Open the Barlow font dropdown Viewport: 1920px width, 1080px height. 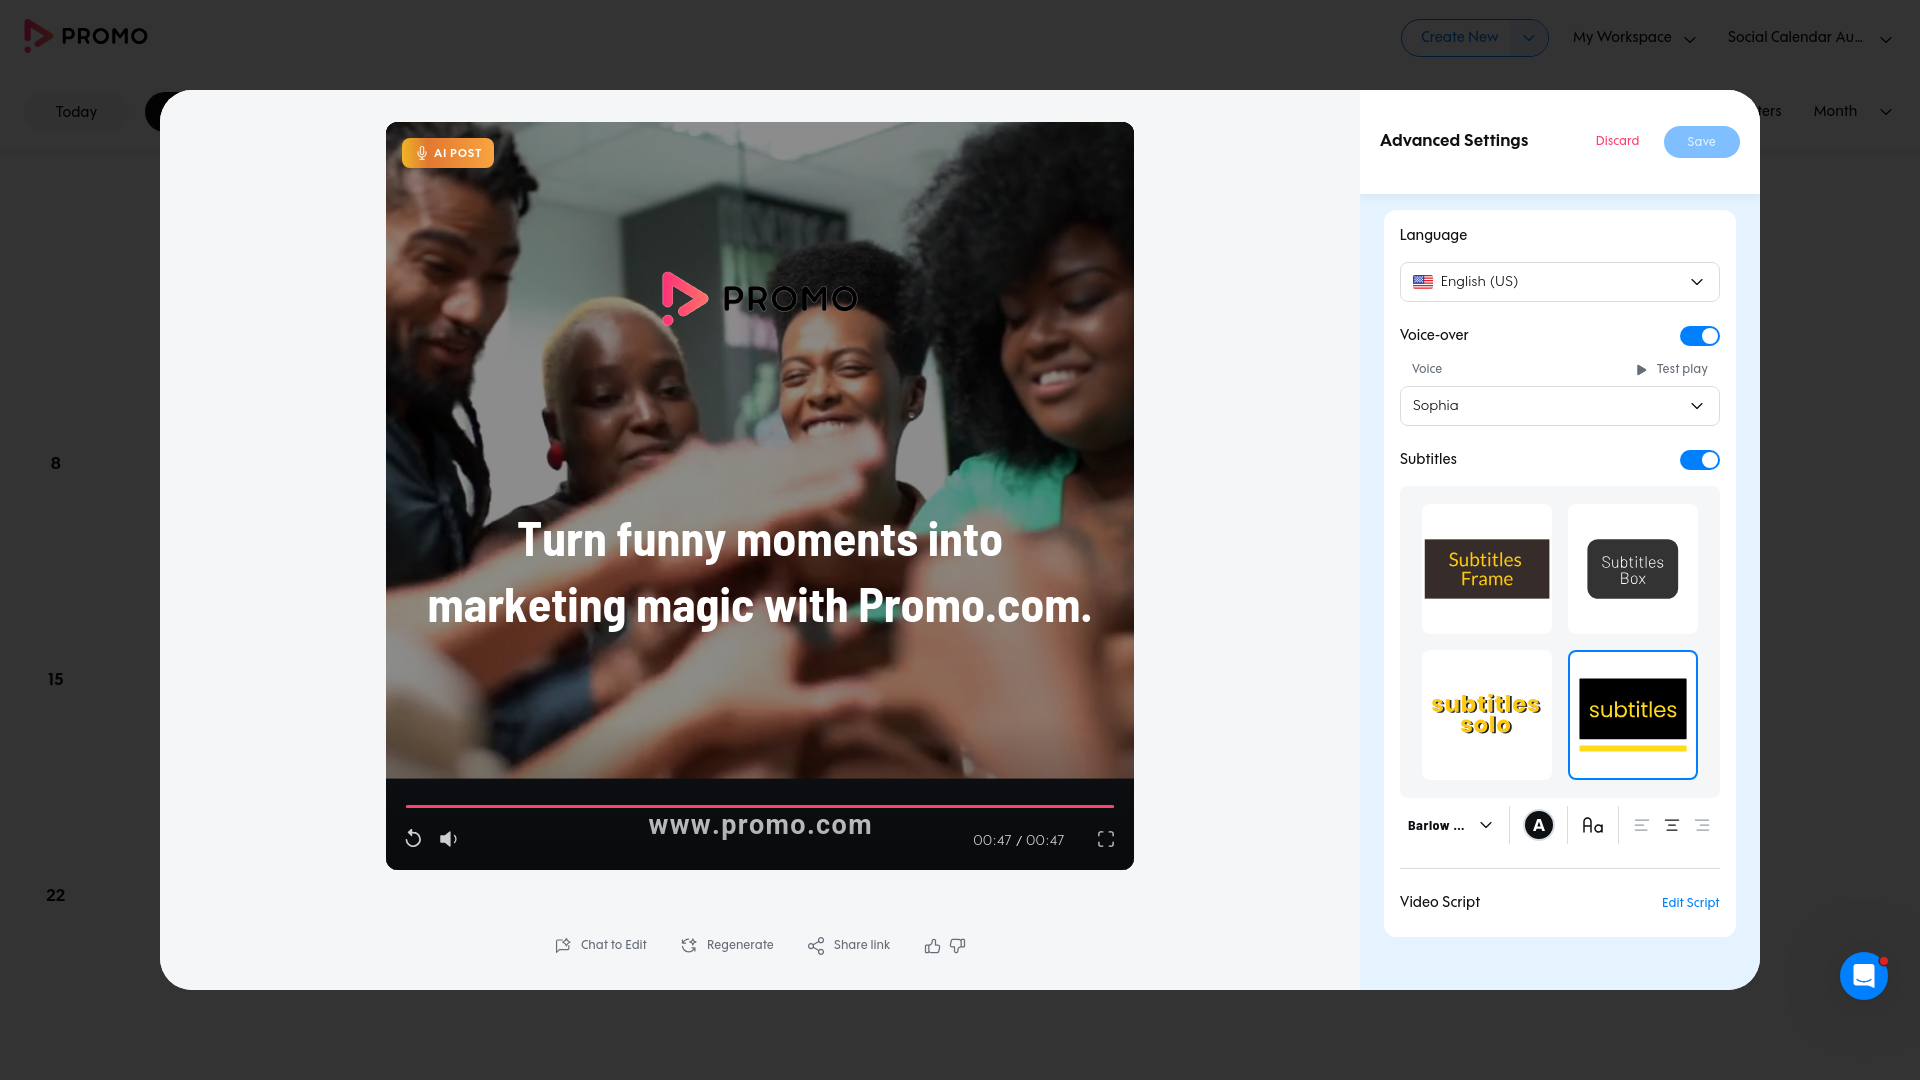coord(1450,825)
